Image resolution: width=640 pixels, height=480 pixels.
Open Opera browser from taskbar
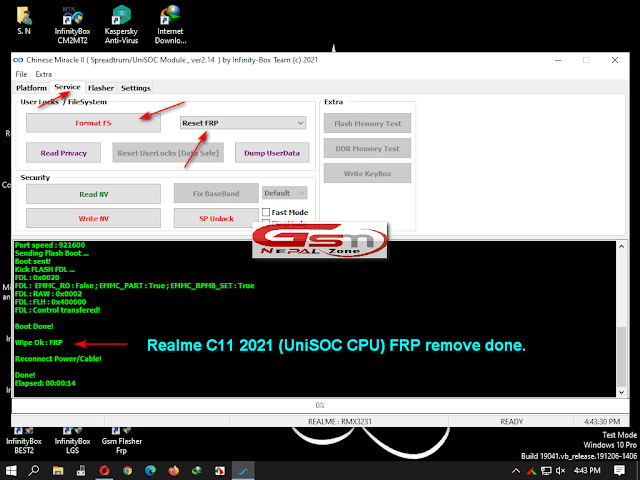click(x=104, y=471)
